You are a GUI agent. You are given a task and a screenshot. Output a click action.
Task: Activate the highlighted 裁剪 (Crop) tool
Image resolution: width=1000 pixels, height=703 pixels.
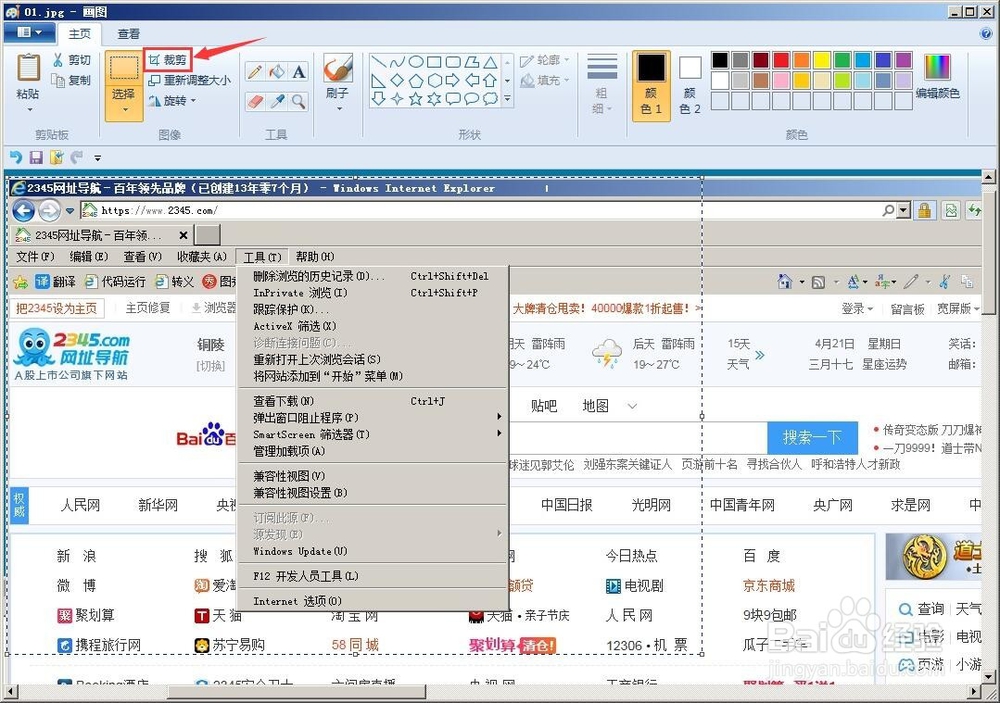[167, 58]
